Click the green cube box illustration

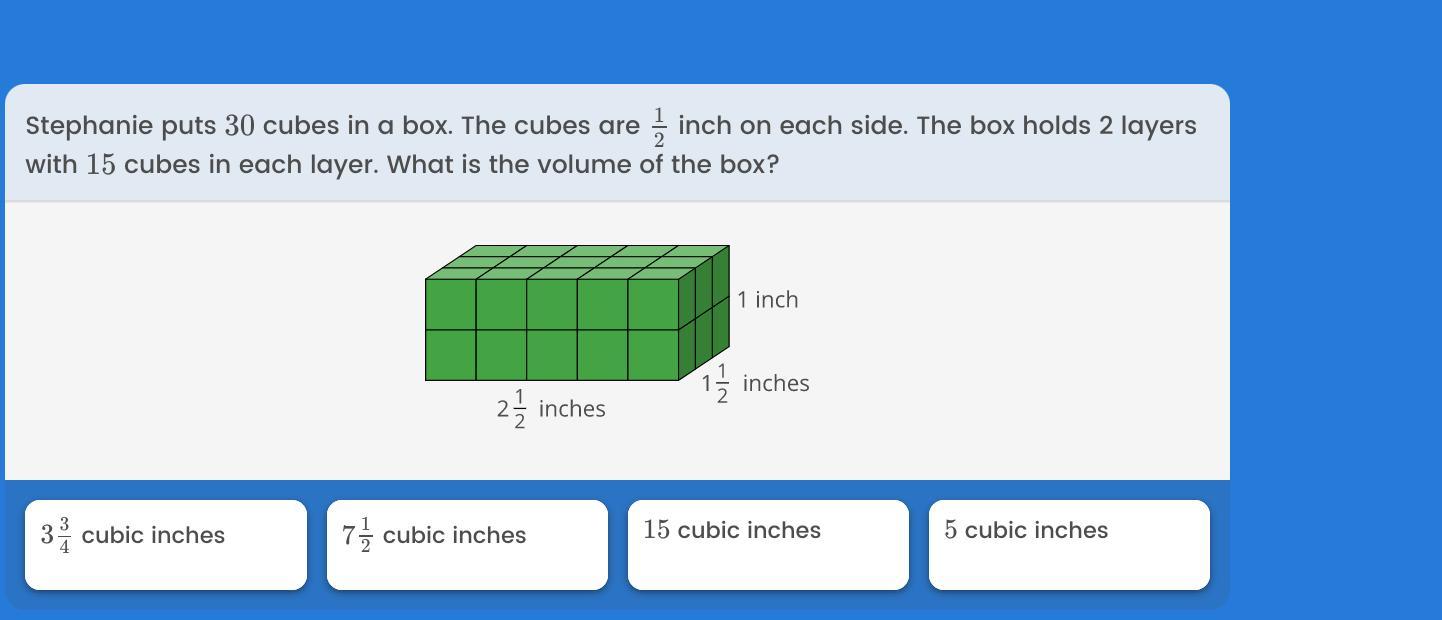[577, 313]
